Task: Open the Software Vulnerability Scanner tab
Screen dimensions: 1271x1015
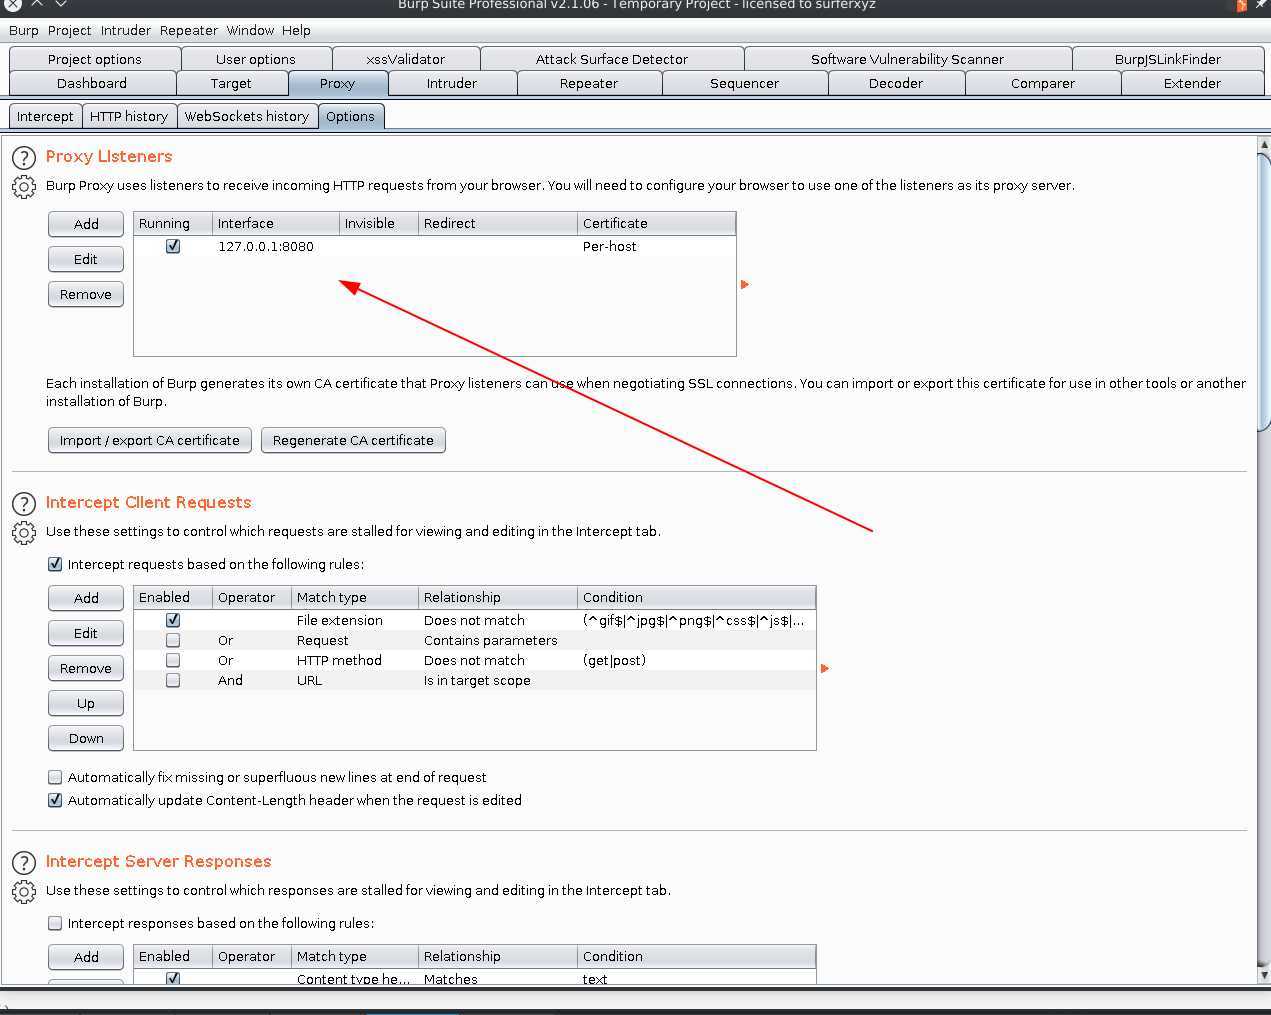Action: (907, 59)
